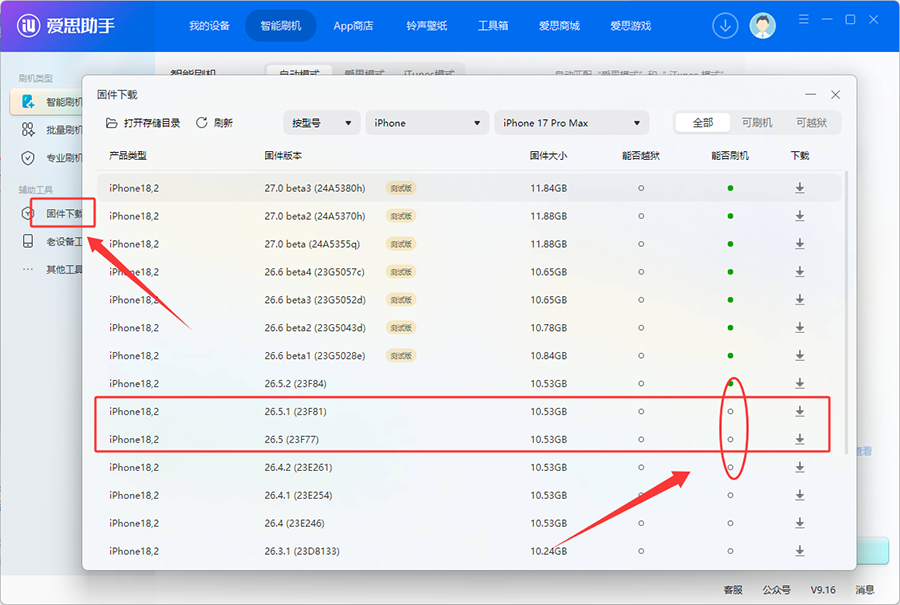The image size is (900, 605).
Task: Click 固件大小 column header
Action: (548, 156)
